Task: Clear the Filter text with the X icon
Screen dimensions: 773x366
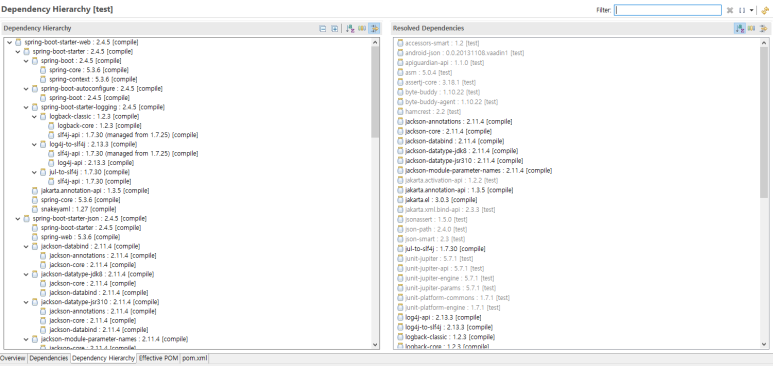Action: [730, 10]
